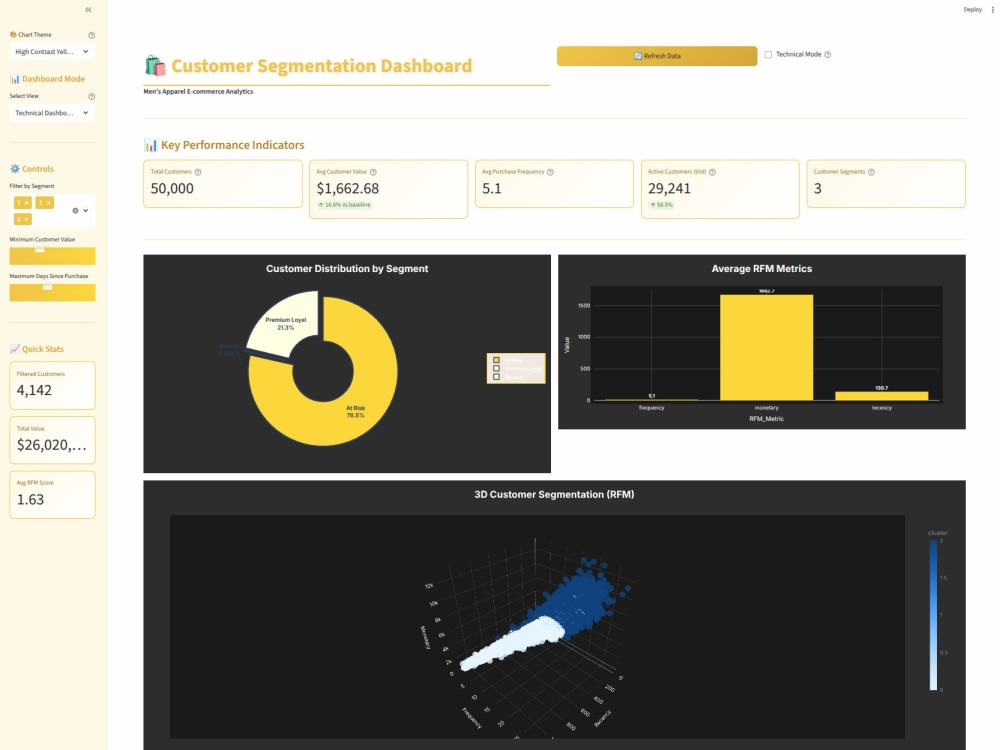Image resolution: width=1000 pixels, height=750 pixels.
Task: Click the Customer Segmentation Dashboard title
Action: coord(321,66)
